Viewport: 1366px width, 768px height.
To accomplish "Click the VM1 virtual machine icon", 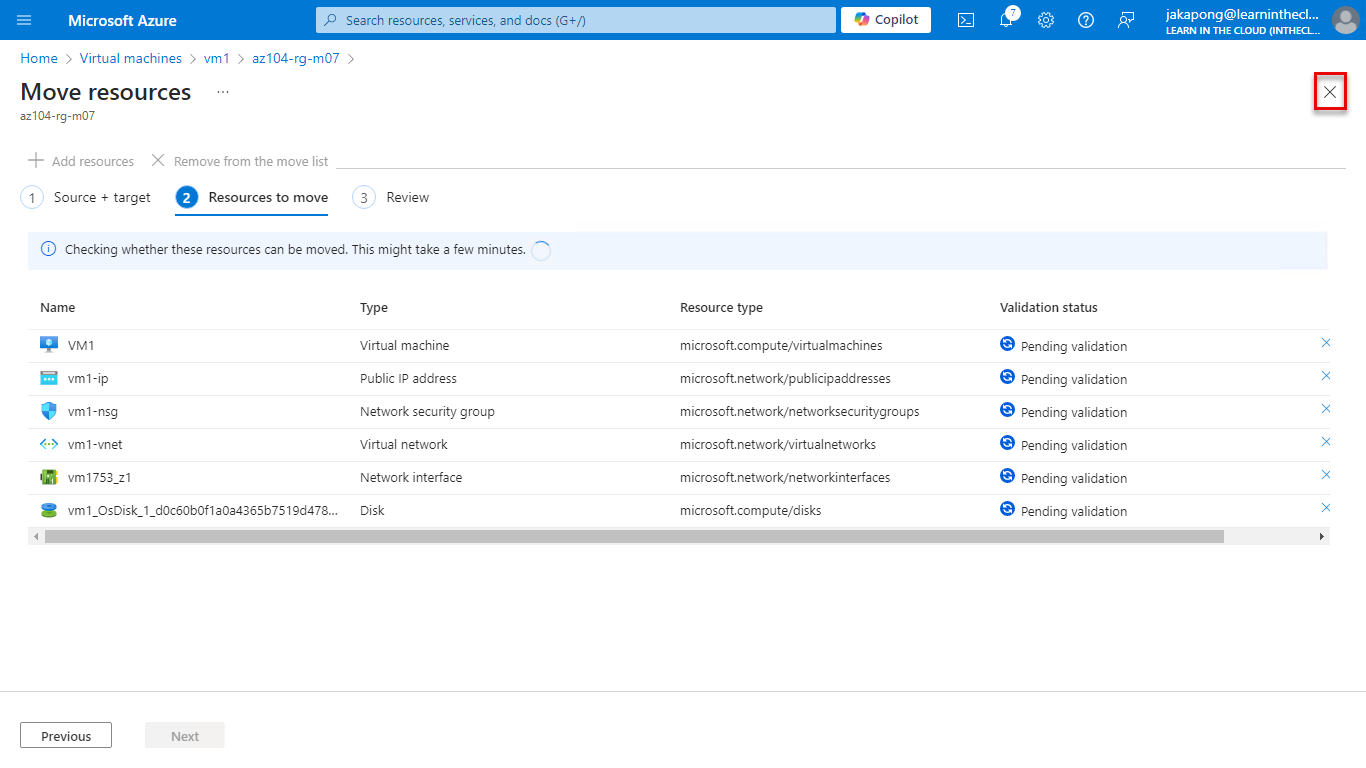I will (49, 345).
